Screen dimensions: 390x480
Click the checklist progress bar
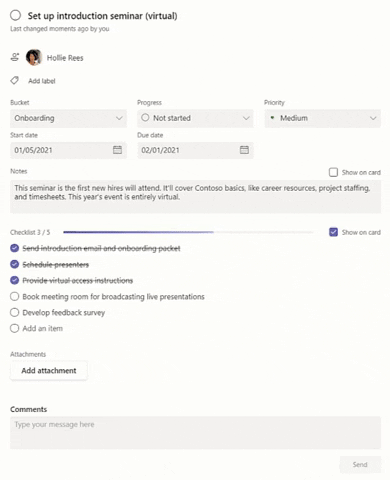(x=188, y=232)
